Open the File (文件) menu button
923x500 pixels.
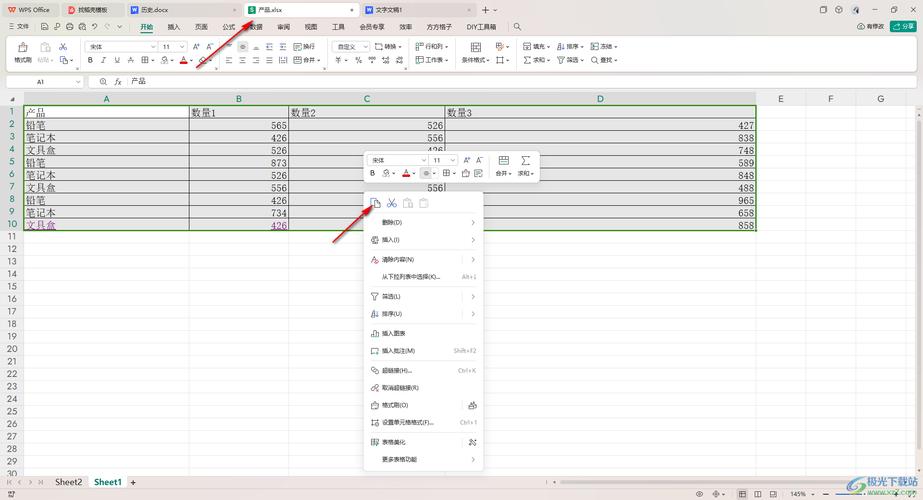19,27
